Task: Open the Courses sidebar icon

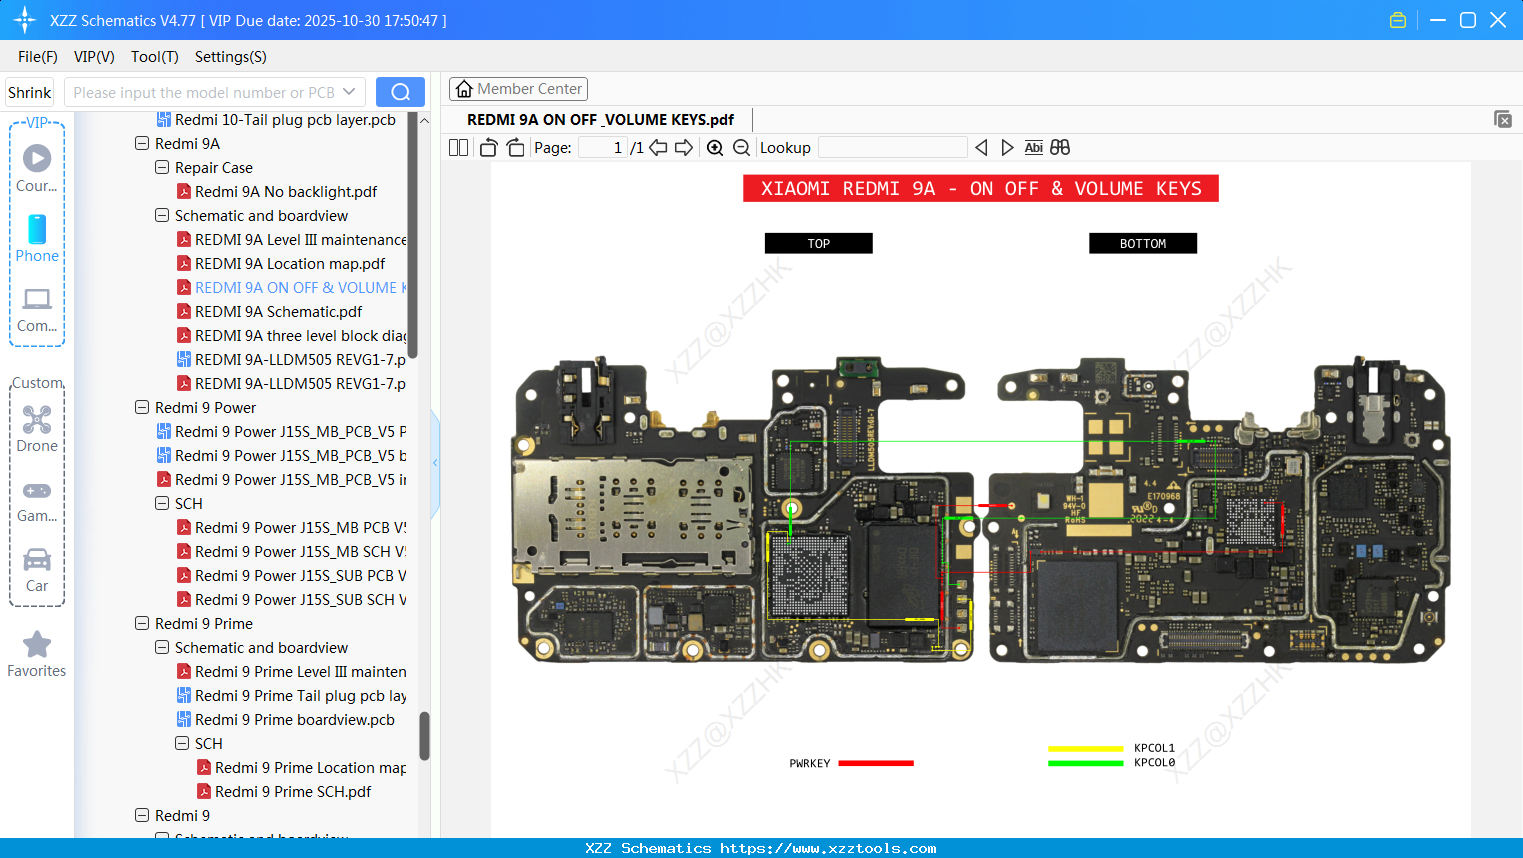Action: [37, 167]
